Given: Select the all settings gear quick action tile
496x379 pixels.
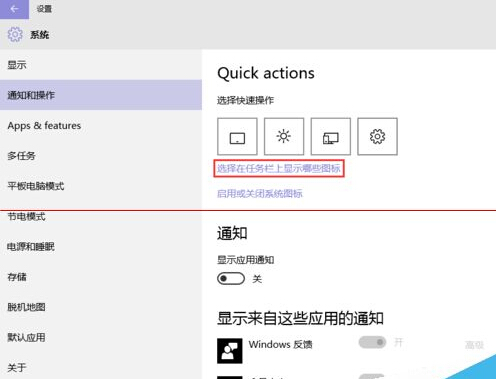Looking at the screenshot, I should tap(377, 136).
